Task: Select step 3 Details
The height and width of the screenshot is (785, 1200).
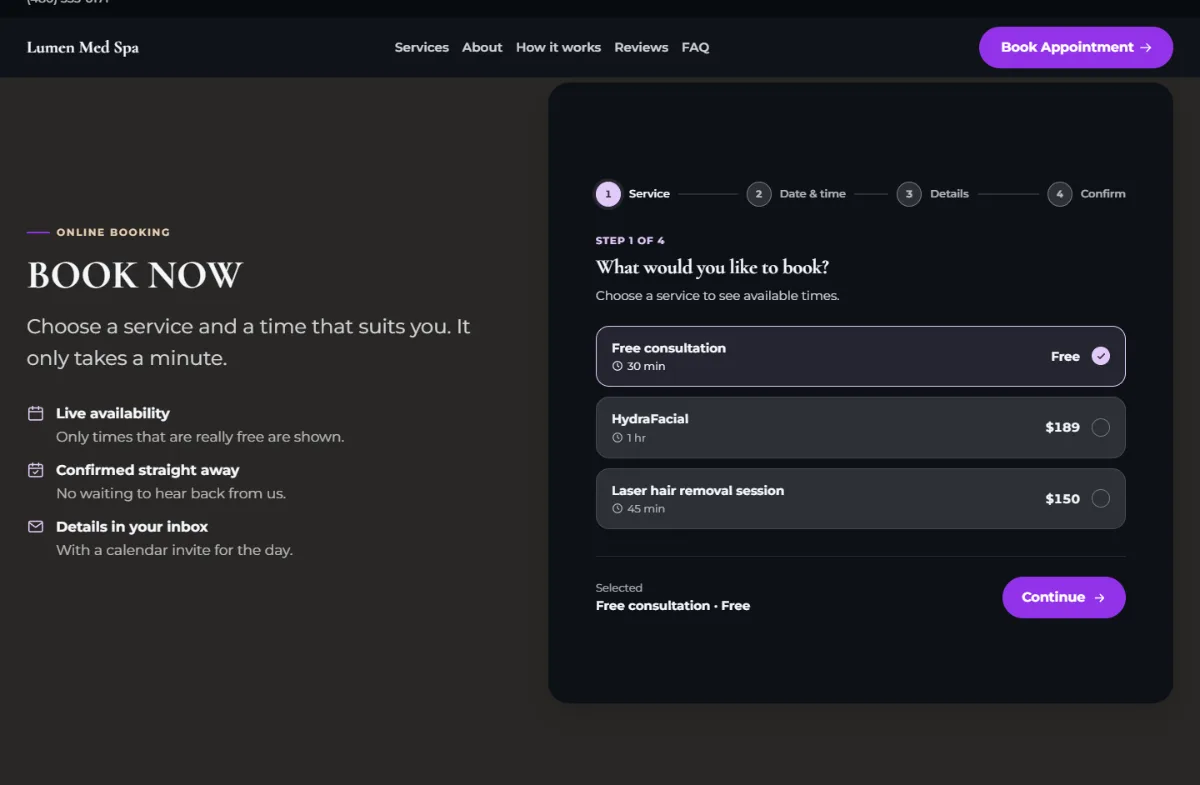Action: [x=933, y=194]
